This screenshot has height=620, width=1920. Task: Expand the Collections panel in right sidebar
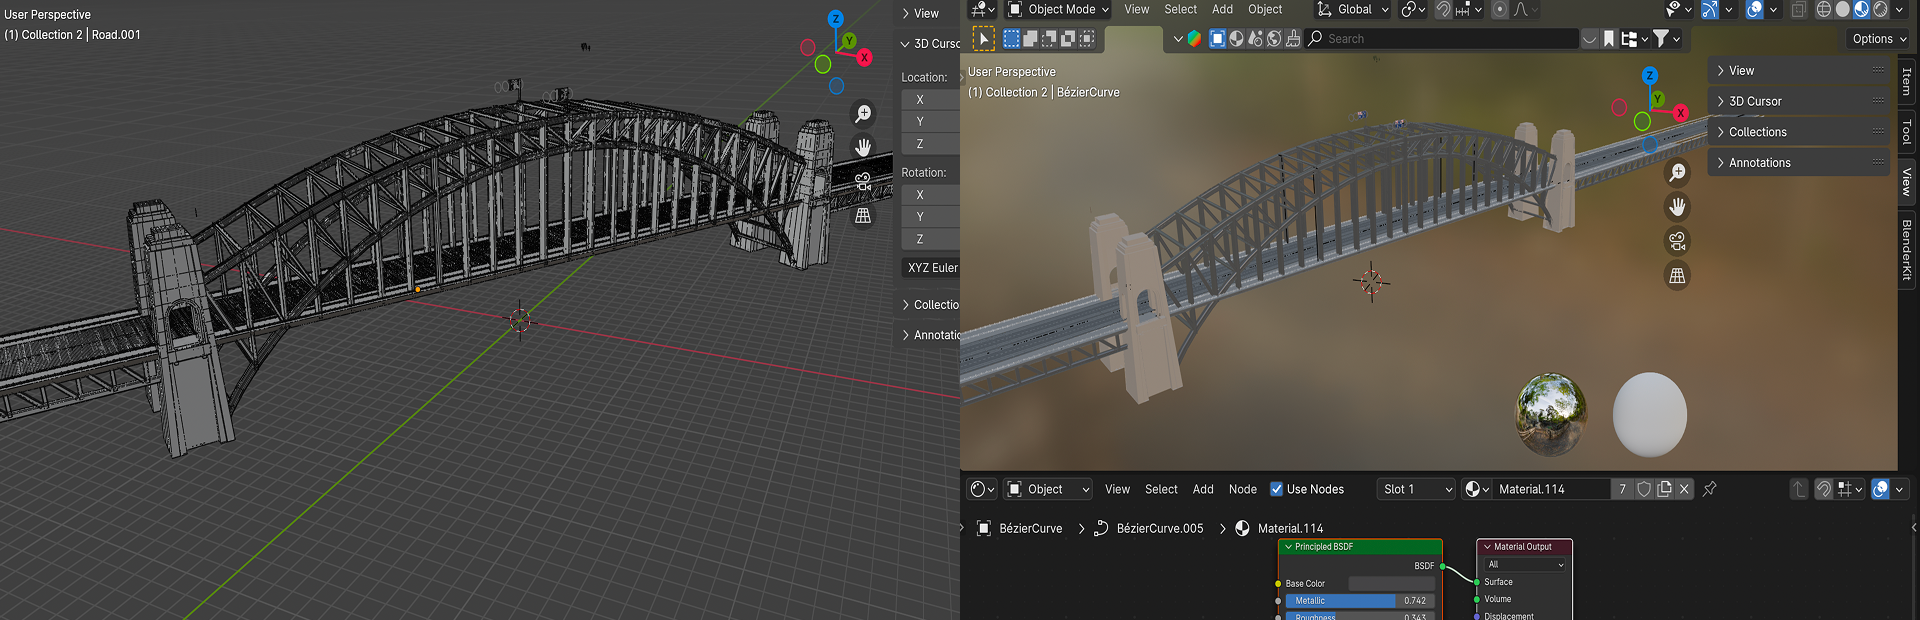[1798, 132]
